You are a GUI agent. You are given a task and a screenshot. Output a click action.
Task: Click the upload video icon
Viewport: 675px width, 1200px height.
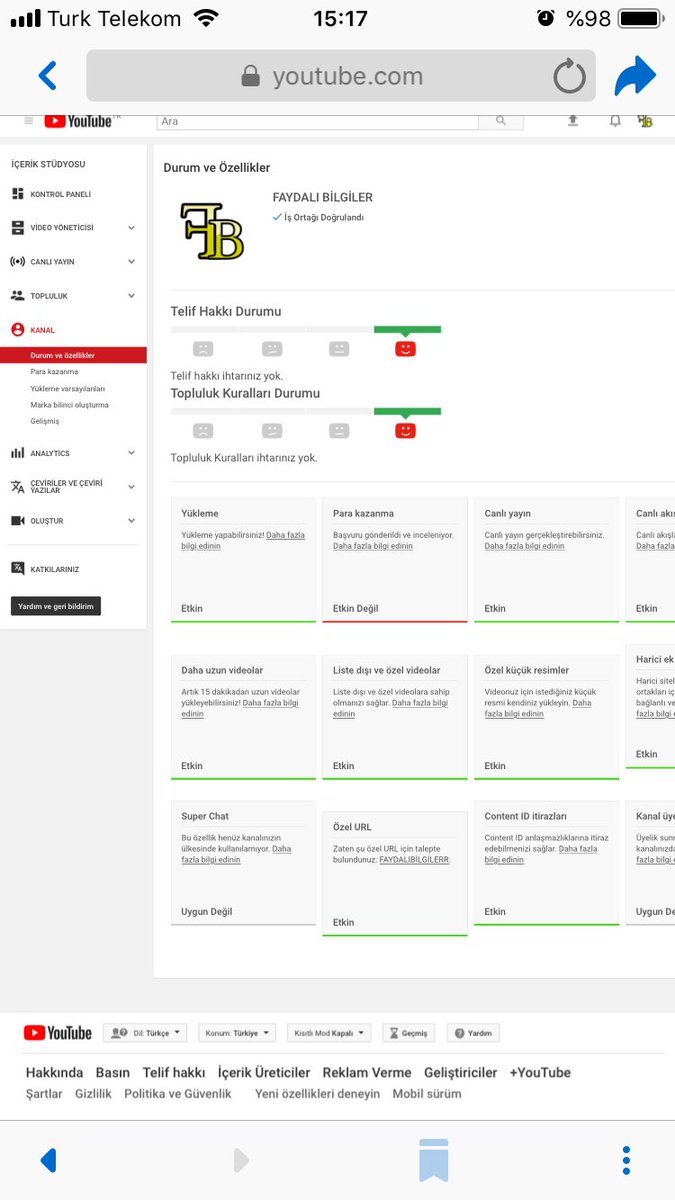(573, 121)
